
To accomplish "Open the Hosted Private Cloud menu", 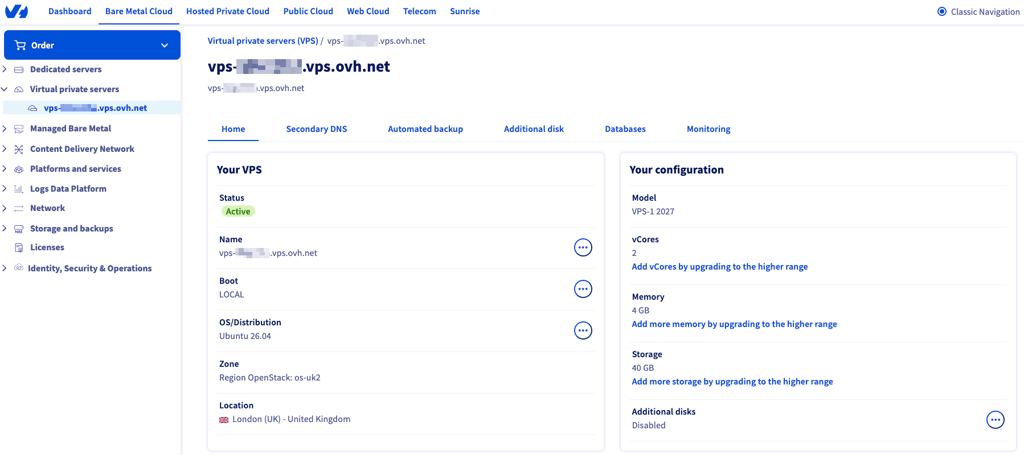I will (228, 11).
